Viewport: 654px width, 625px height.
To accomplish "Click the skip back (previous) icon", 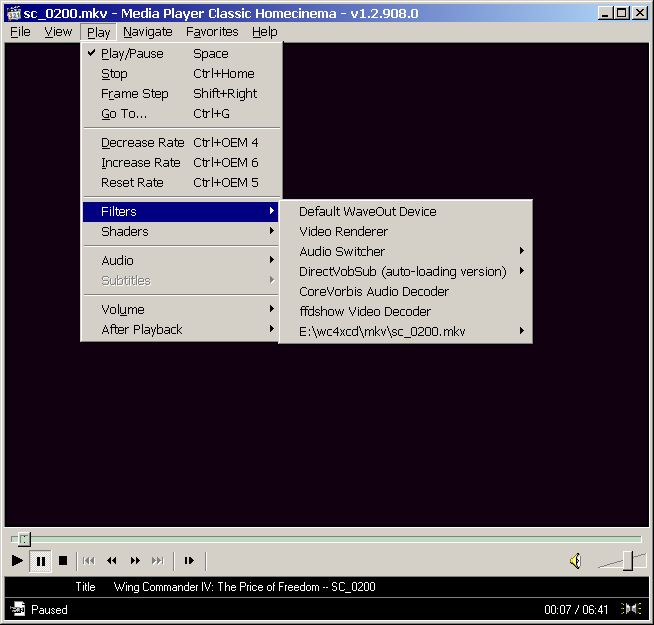I will click(x=89, y=561).
